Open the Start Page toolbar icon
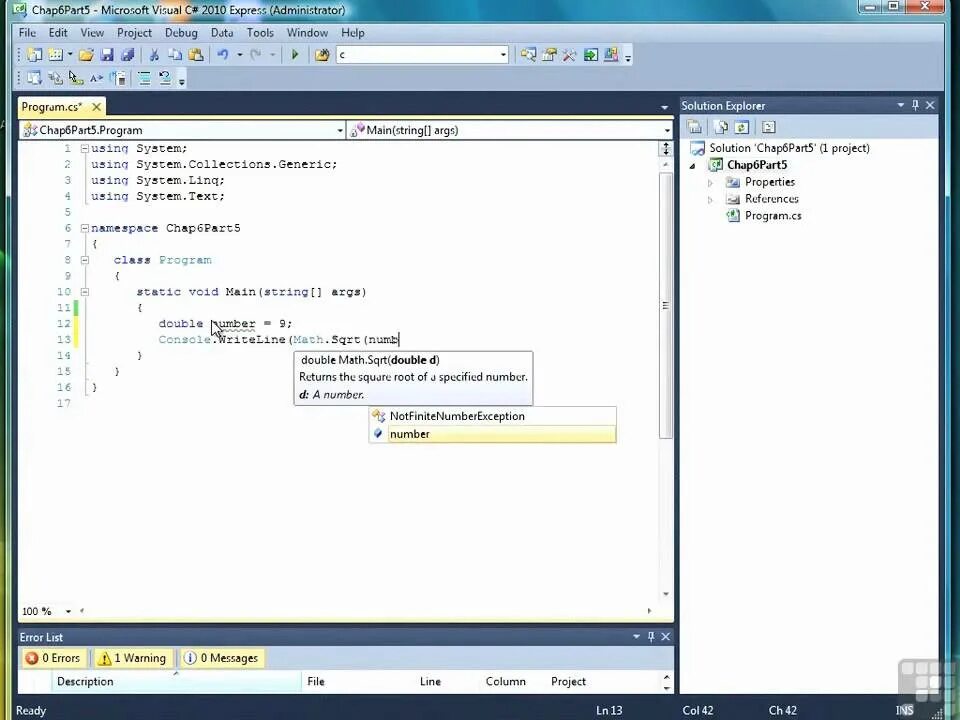This screenshot has height=720, width=960. tap(590, 55)
